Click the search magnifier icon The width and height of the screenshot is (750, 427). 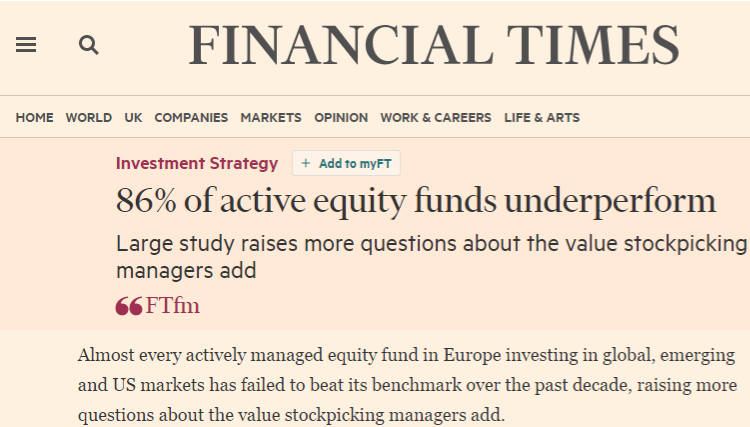click(x=88, y=45)
